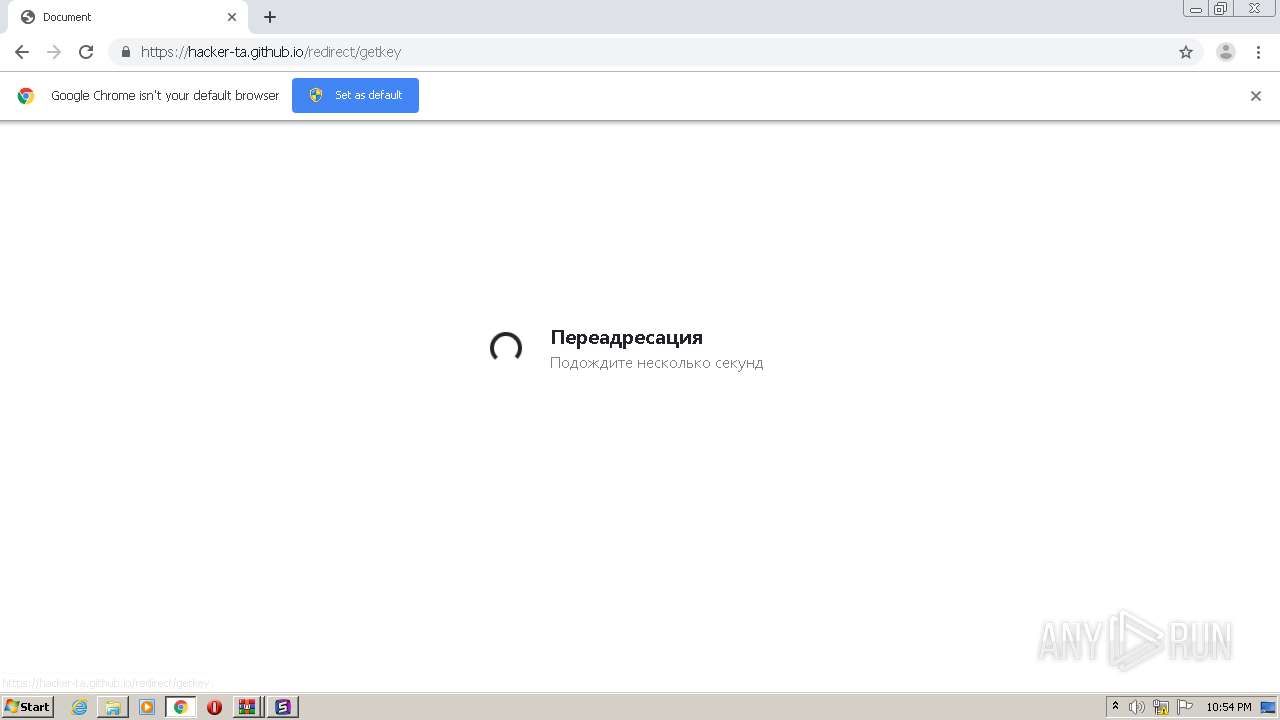Image resolution: width=1280 pixels, height=720 pixels.
Task: Launch Internet Explorer from the taskbar
Action: (x=79, y=707)
